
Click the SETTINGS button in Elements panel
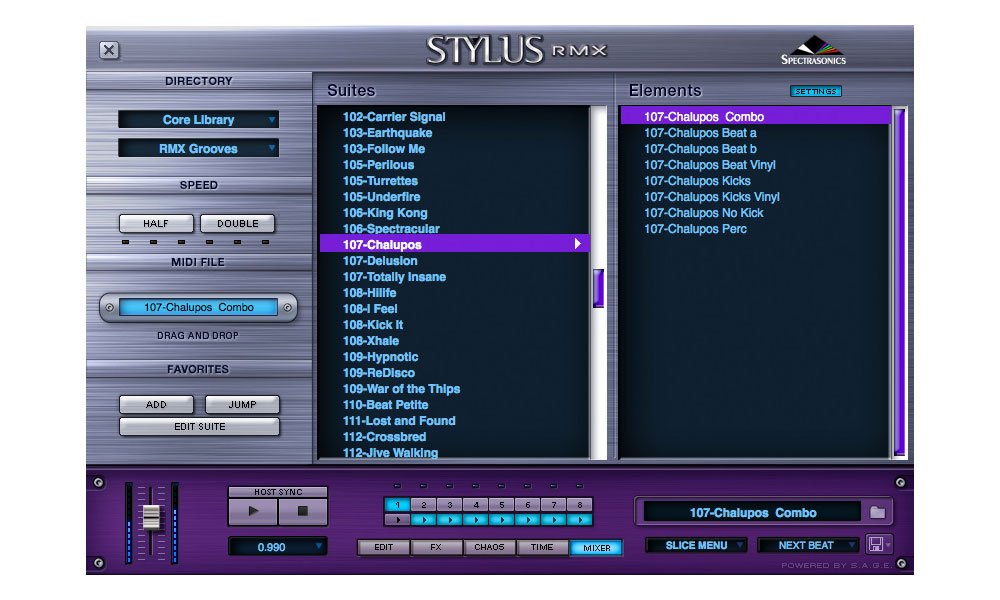[x=818, y=91]
